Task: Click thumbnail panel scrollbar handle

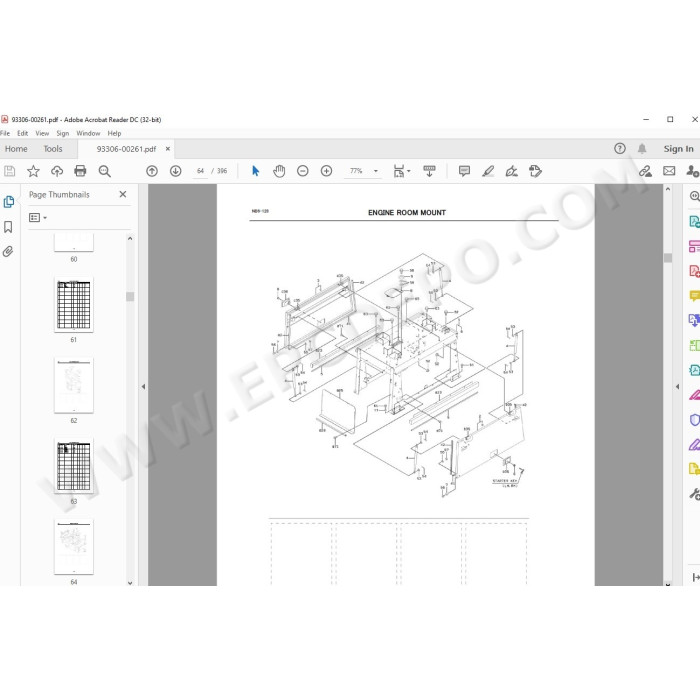Action: 130,297
